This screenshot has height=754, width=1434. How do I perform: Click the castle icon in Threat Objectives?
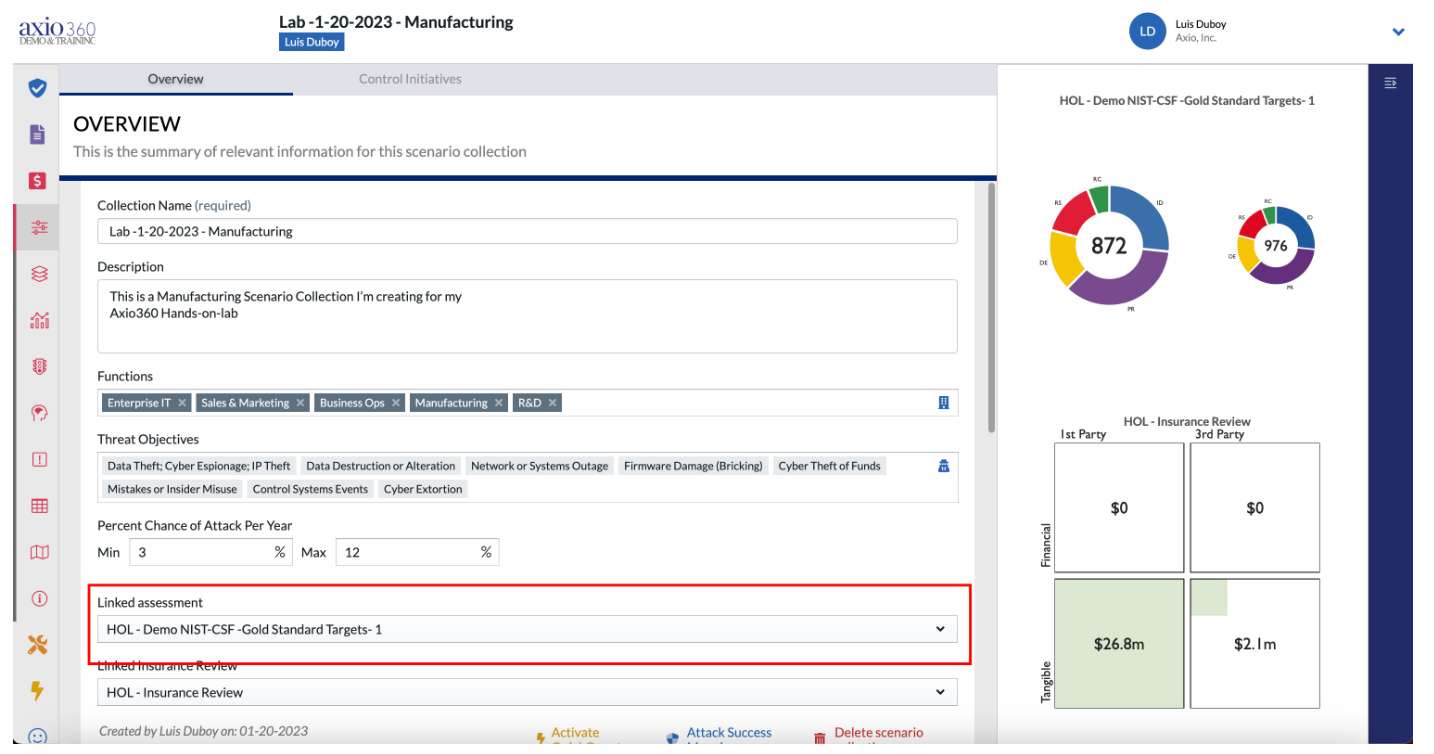[943, 465]
